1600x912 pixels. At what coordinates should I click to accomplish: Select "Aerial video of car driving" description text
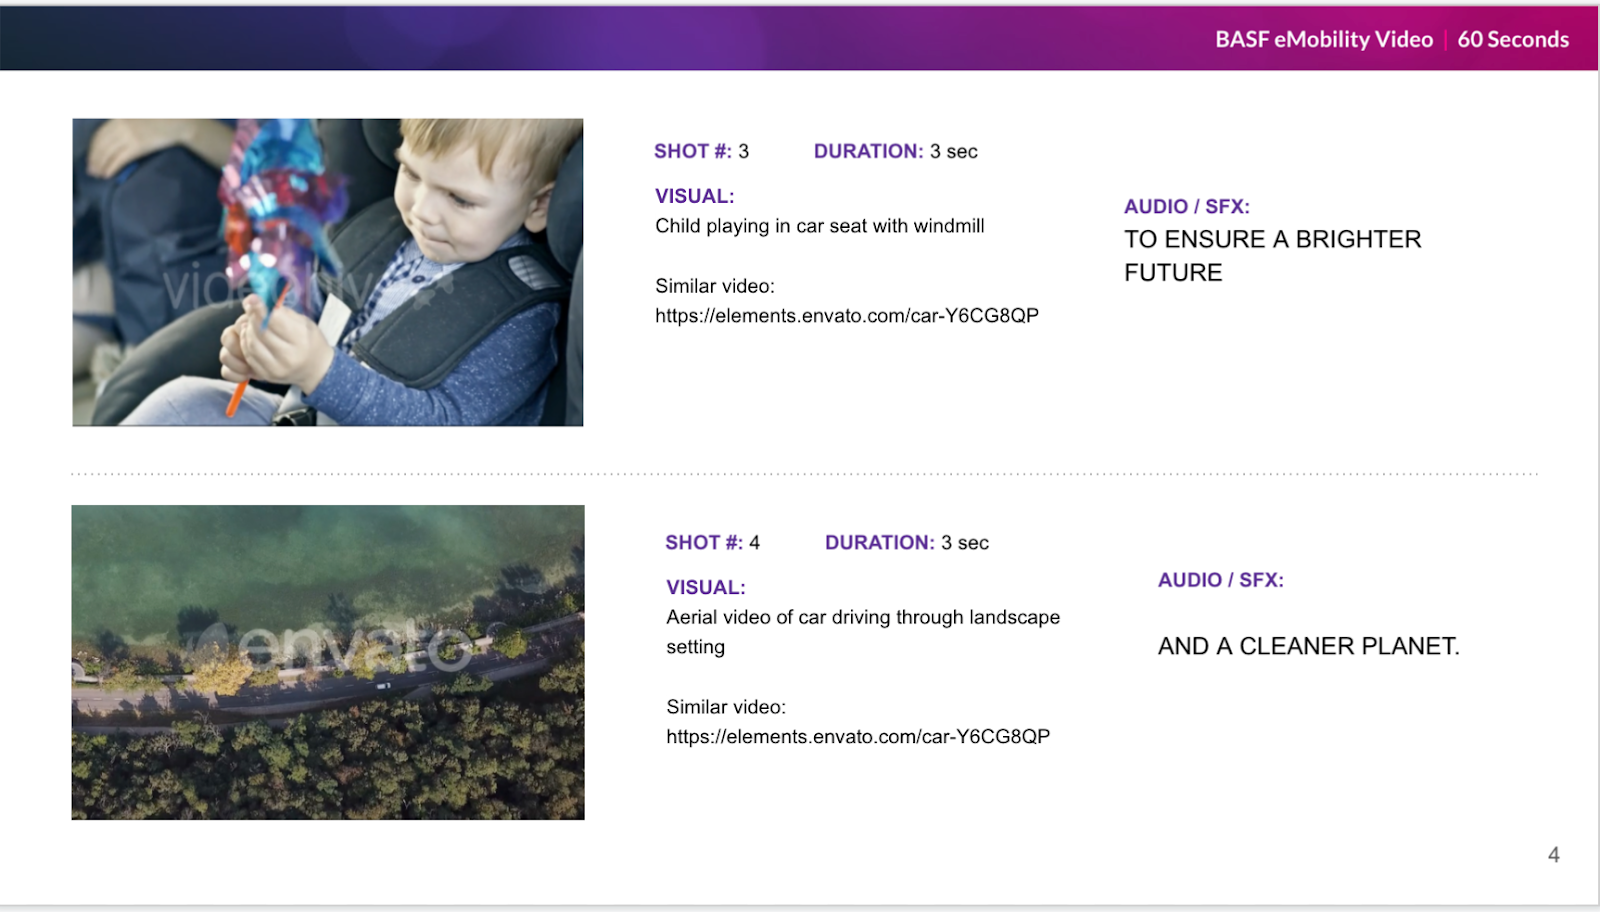(x=862, y=618)
